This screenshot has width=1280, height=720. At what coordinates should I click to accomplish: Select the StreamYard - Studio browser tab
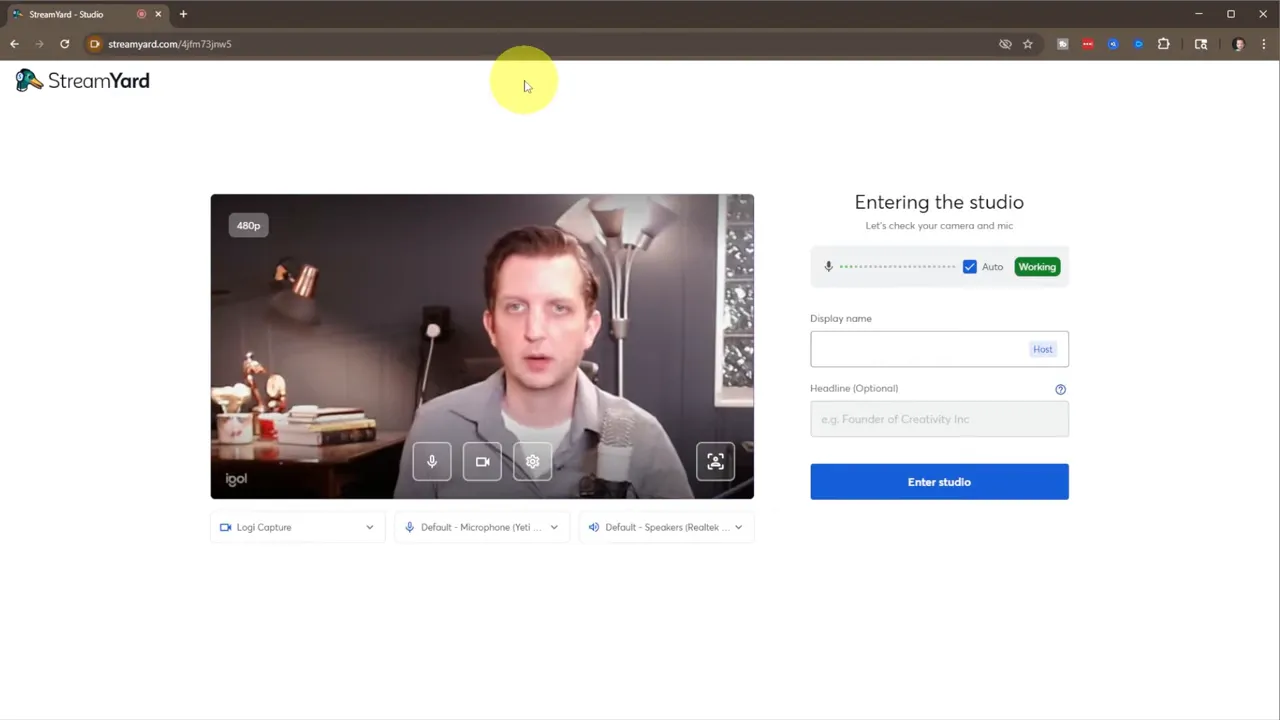(87, 14)
